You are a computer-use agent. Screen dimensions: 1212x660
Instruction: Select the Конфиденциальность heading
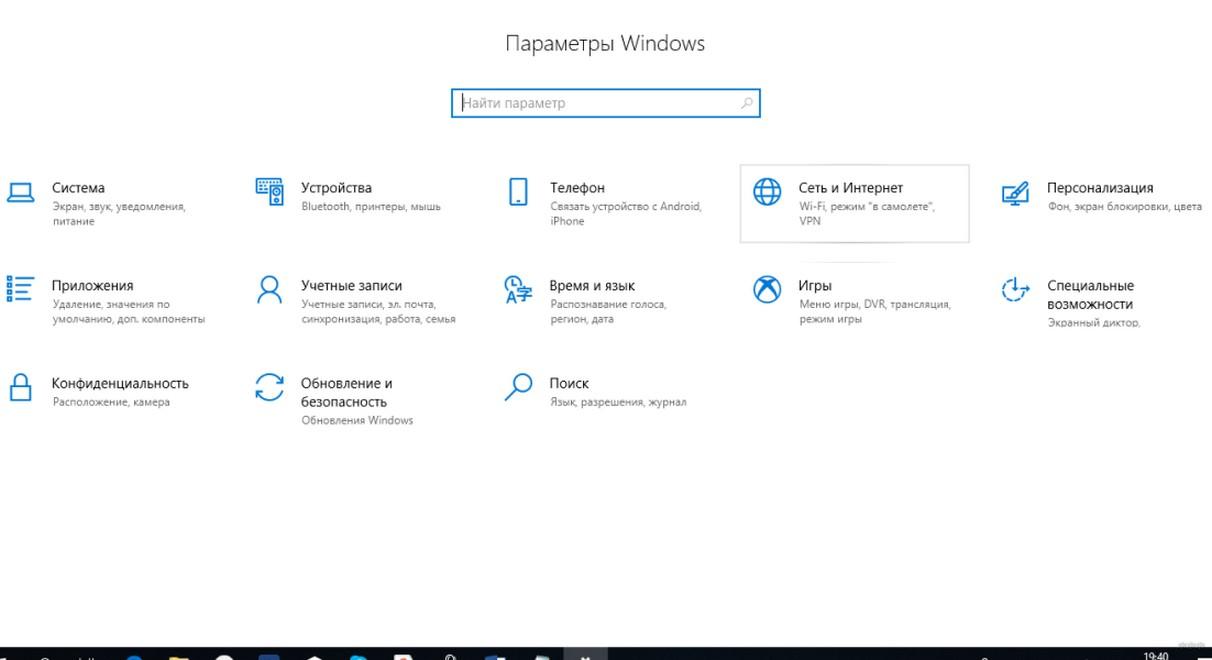coord(120,384)
